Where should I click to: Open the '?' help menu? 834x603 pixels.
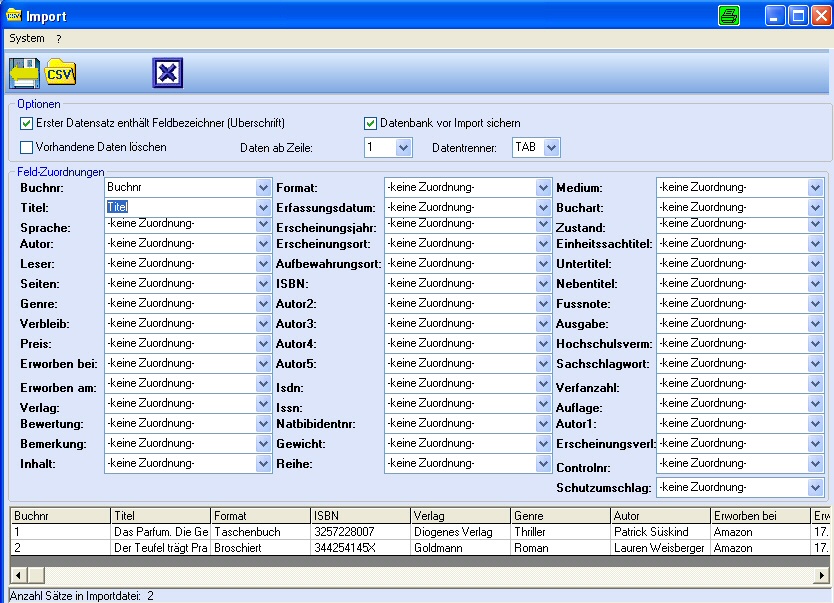(59, 38)
